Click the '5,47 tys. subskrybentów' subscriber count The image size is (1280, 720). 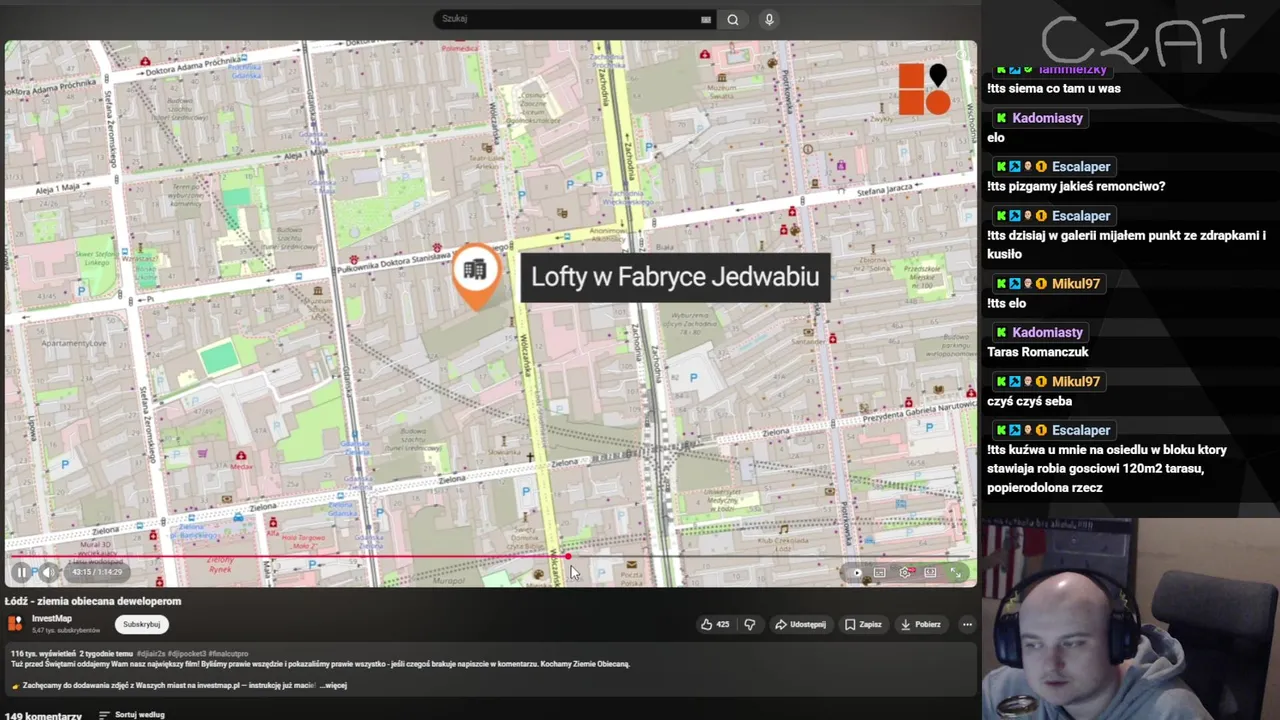click(66, 631)
